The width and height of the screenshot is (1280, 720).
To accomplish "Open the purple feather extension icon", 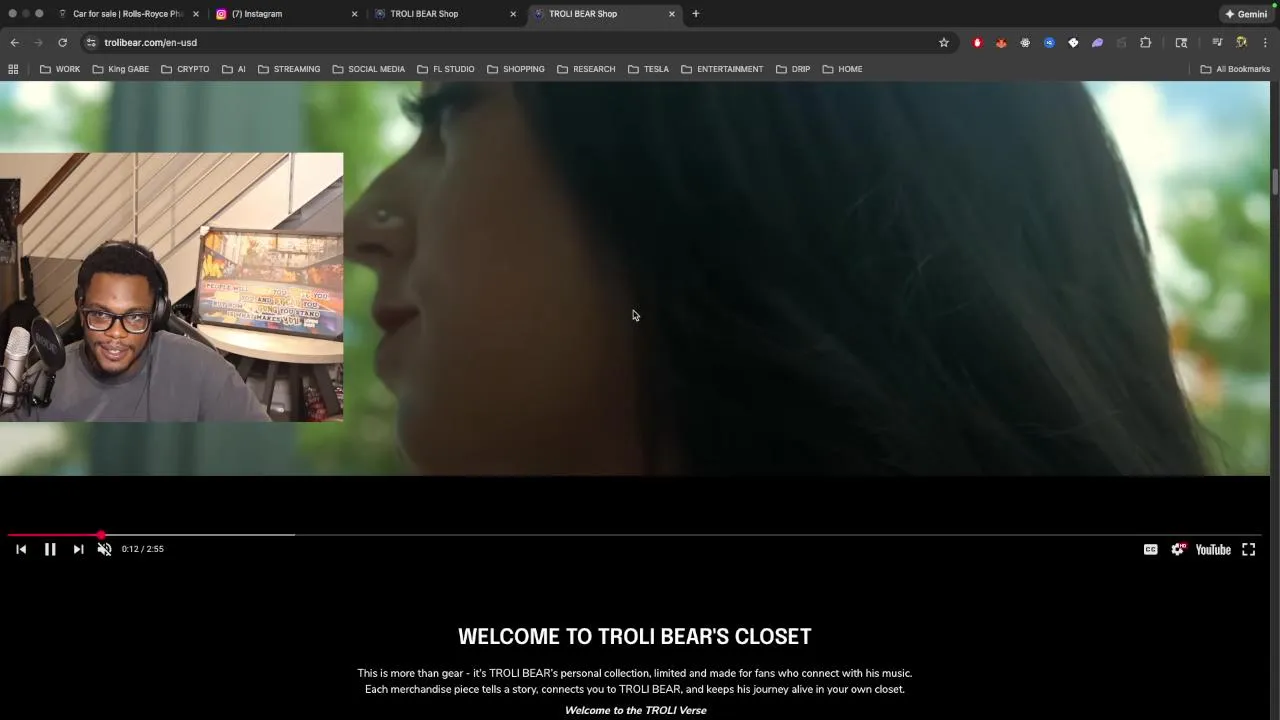I will tap(1097, 42).
